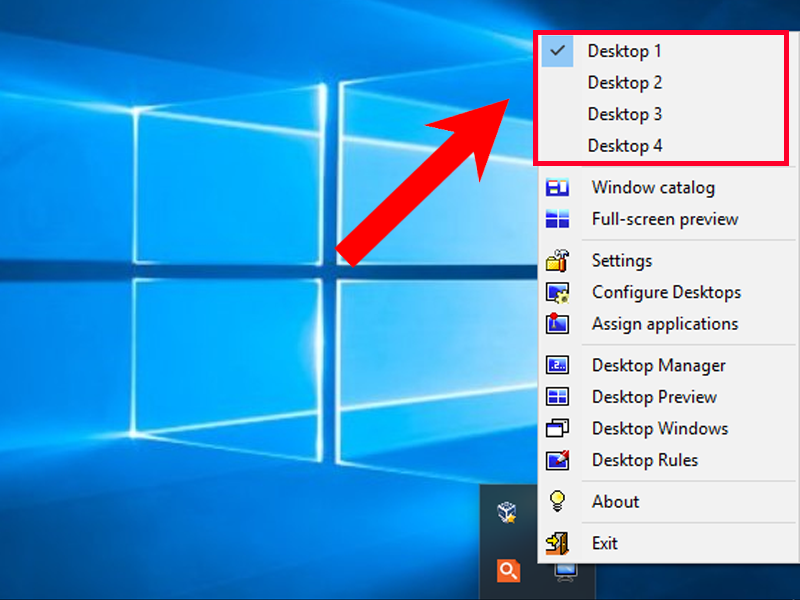Launch Full-screen preview
The height and width of the screenshot is (600, 800).
668,219
